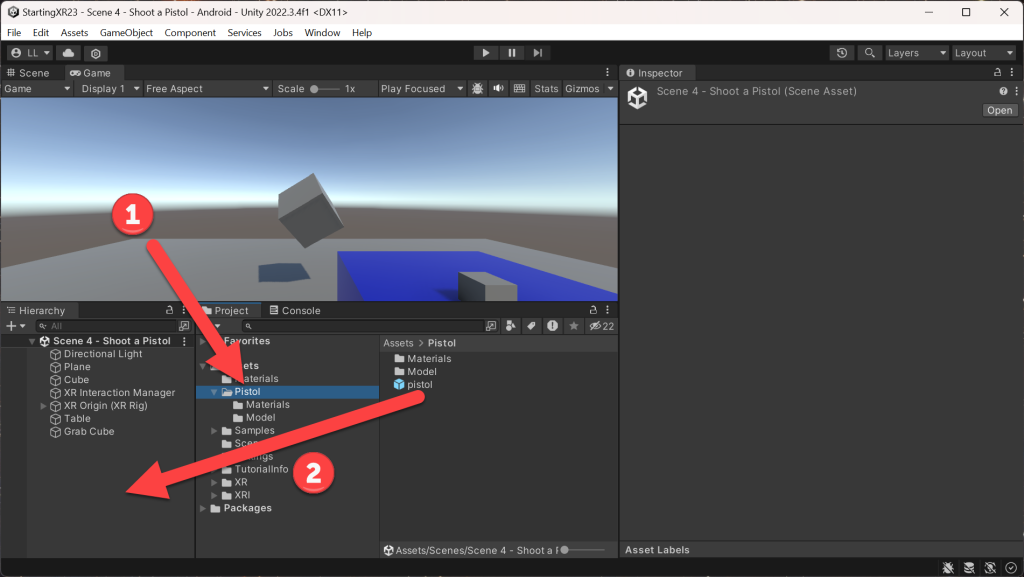Open the Model folder in Assets > Pistol
Image resolution: width=1024 pixels, height=577 pixels.
coord(415,371)
